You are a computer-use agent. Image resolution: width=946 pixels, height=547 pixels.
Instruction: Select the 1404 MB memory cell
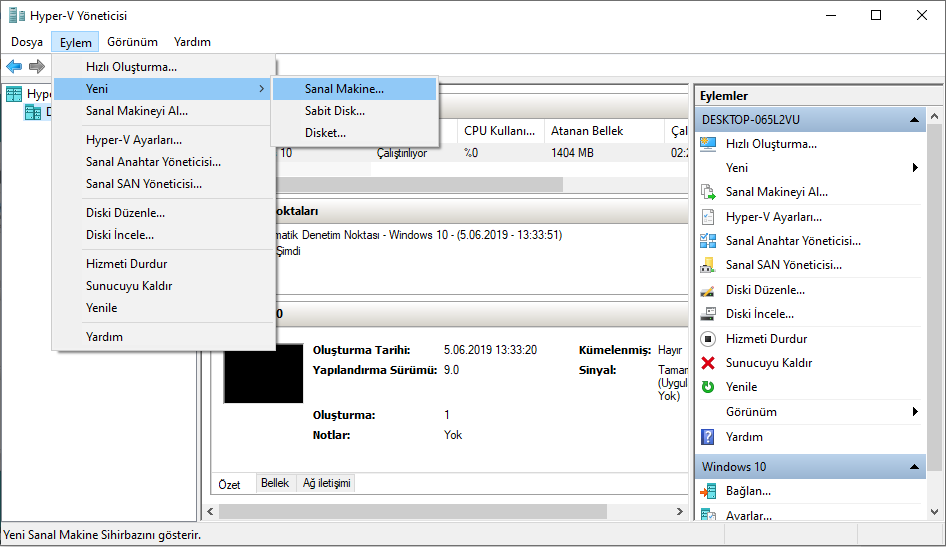[x=572, y=153]
